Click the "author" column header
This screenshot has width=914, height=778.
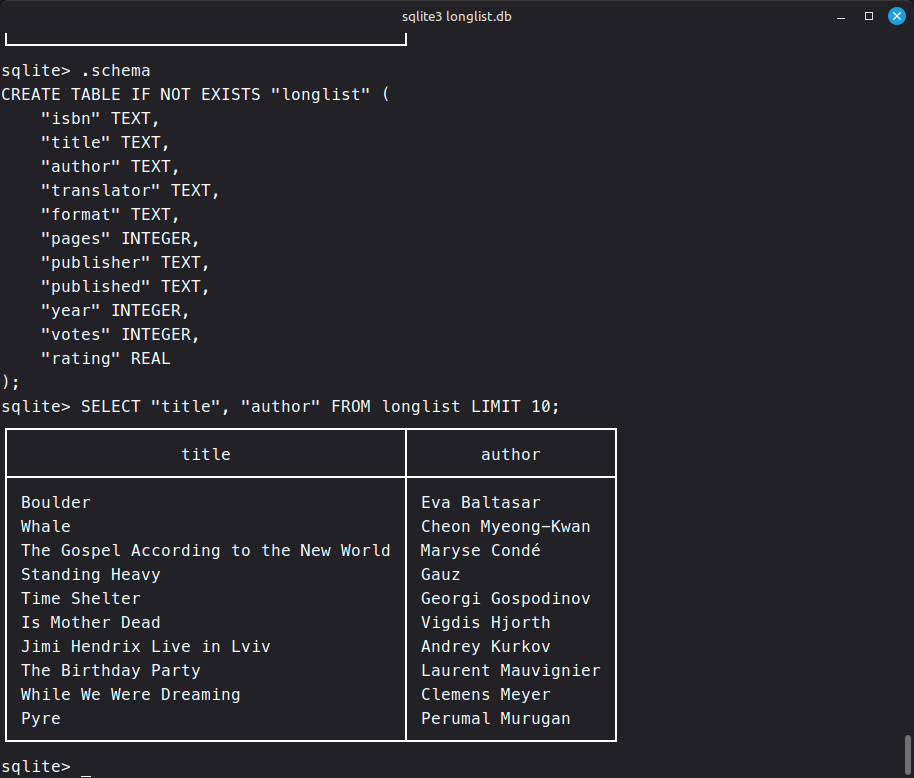coord(511,454)
